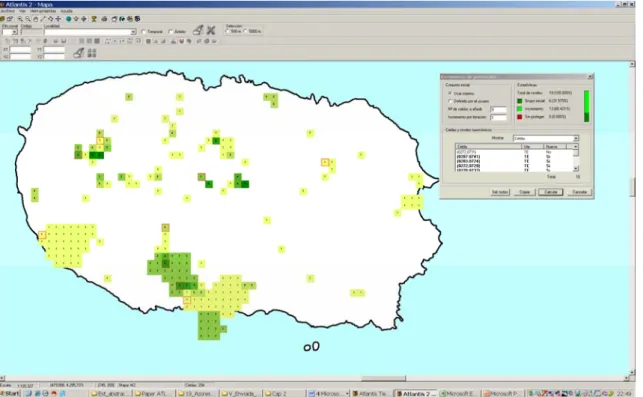Open the Ayuda menu

[66, 11]
